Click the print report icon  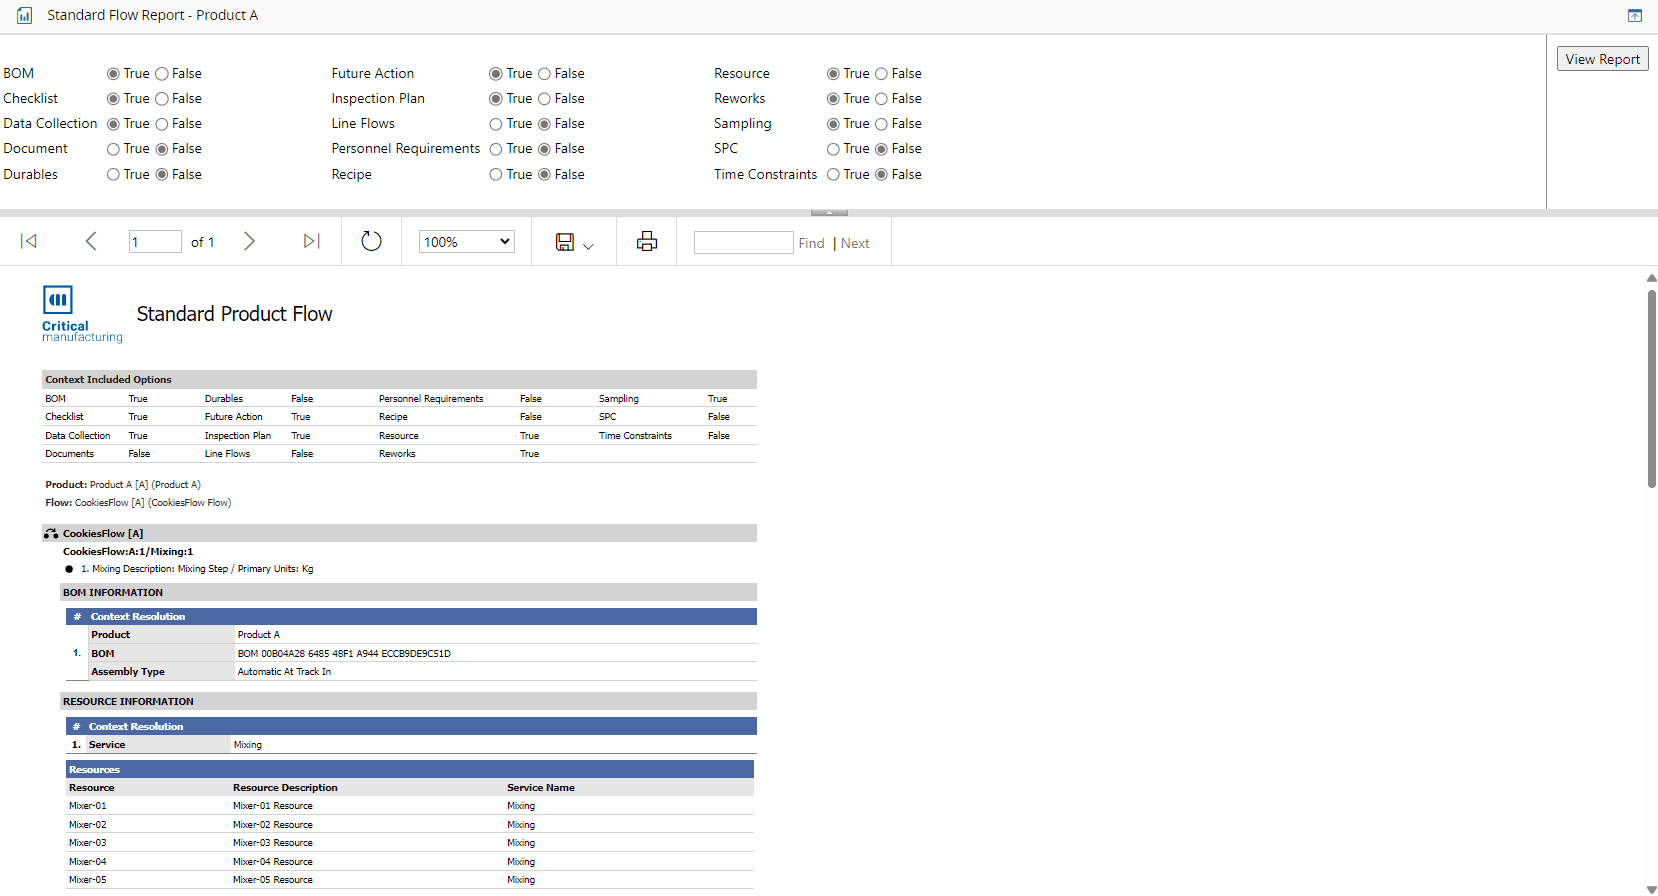[x=647, y=241]
